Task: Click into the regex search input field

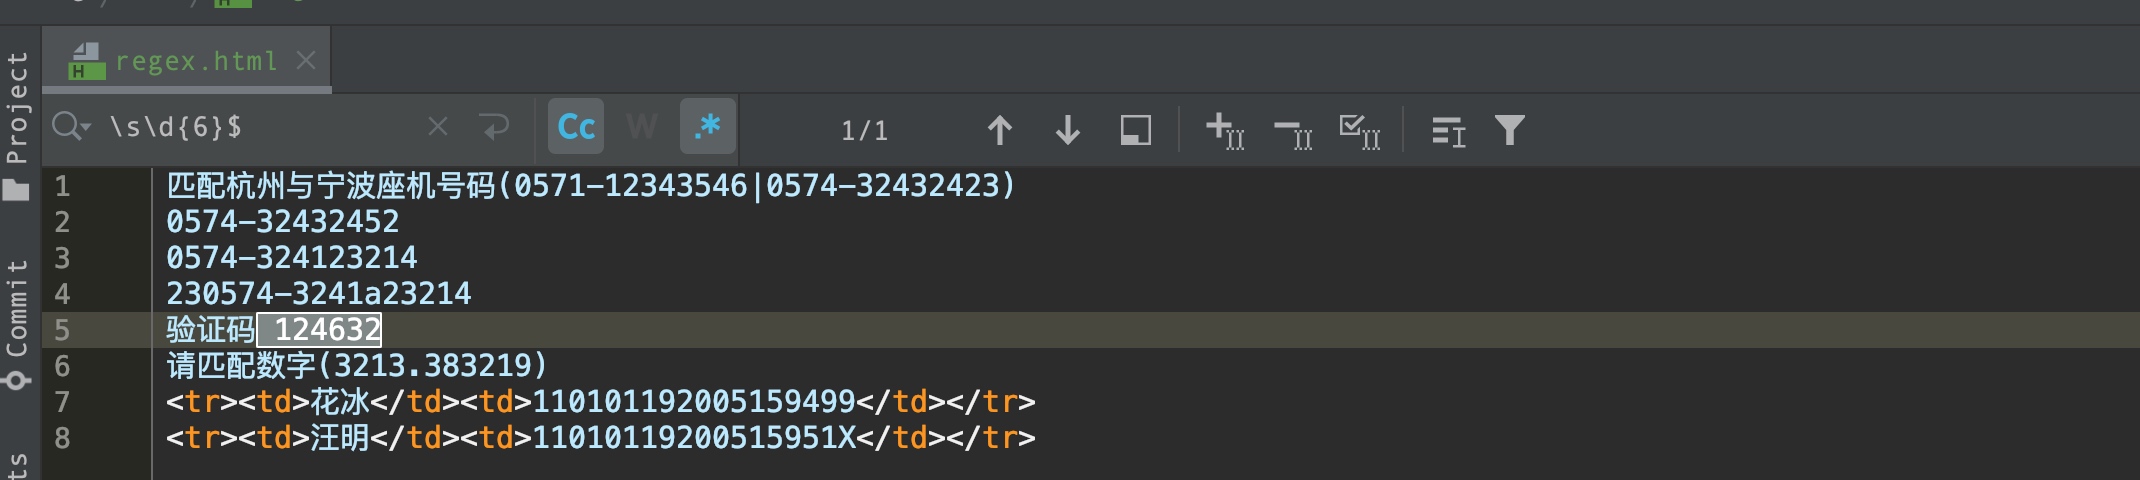Action: [260, 127]
